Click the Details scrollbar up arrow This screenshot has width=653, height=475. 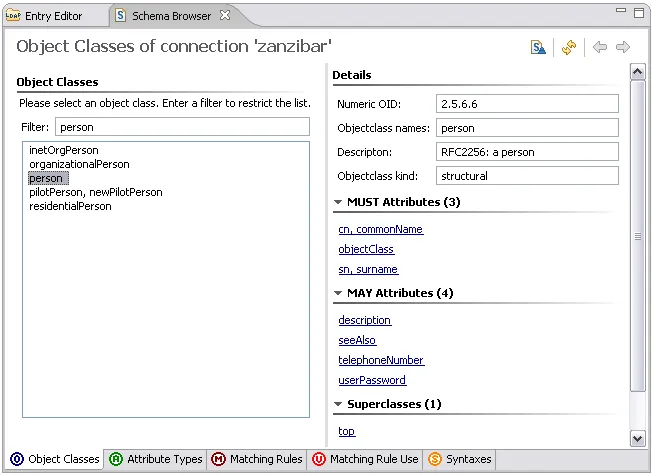point(638,72)
